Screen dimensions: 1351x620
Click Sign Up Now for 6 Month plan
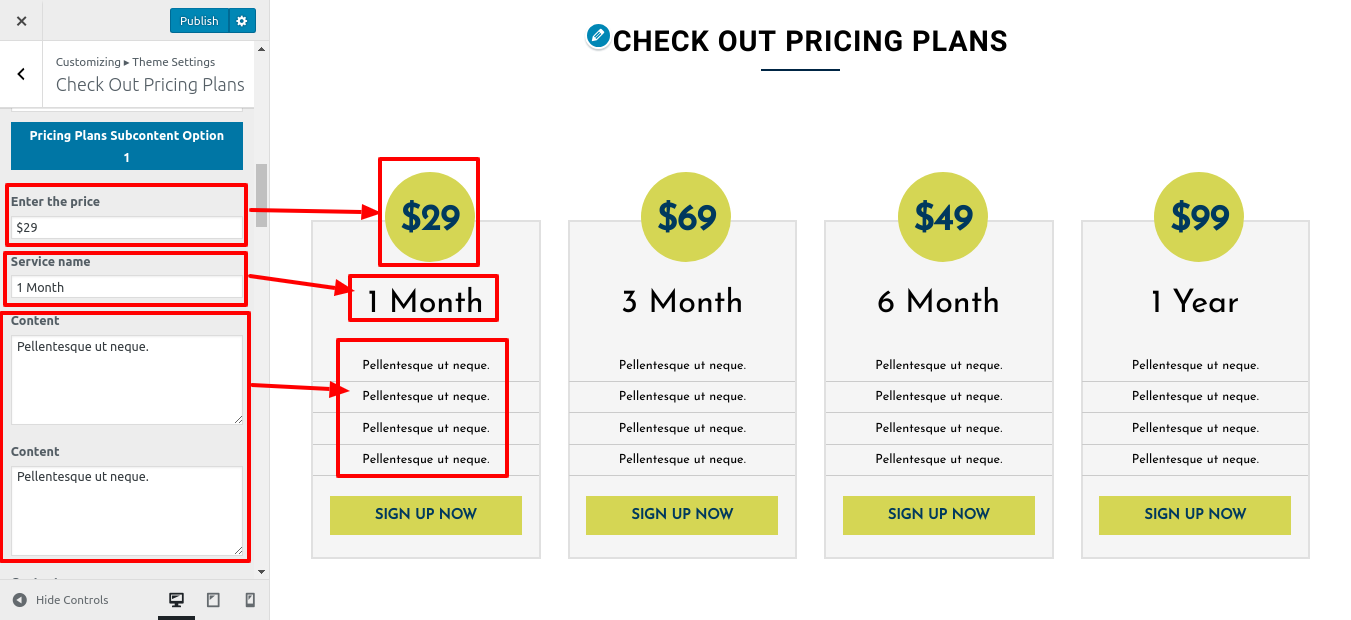939,515
